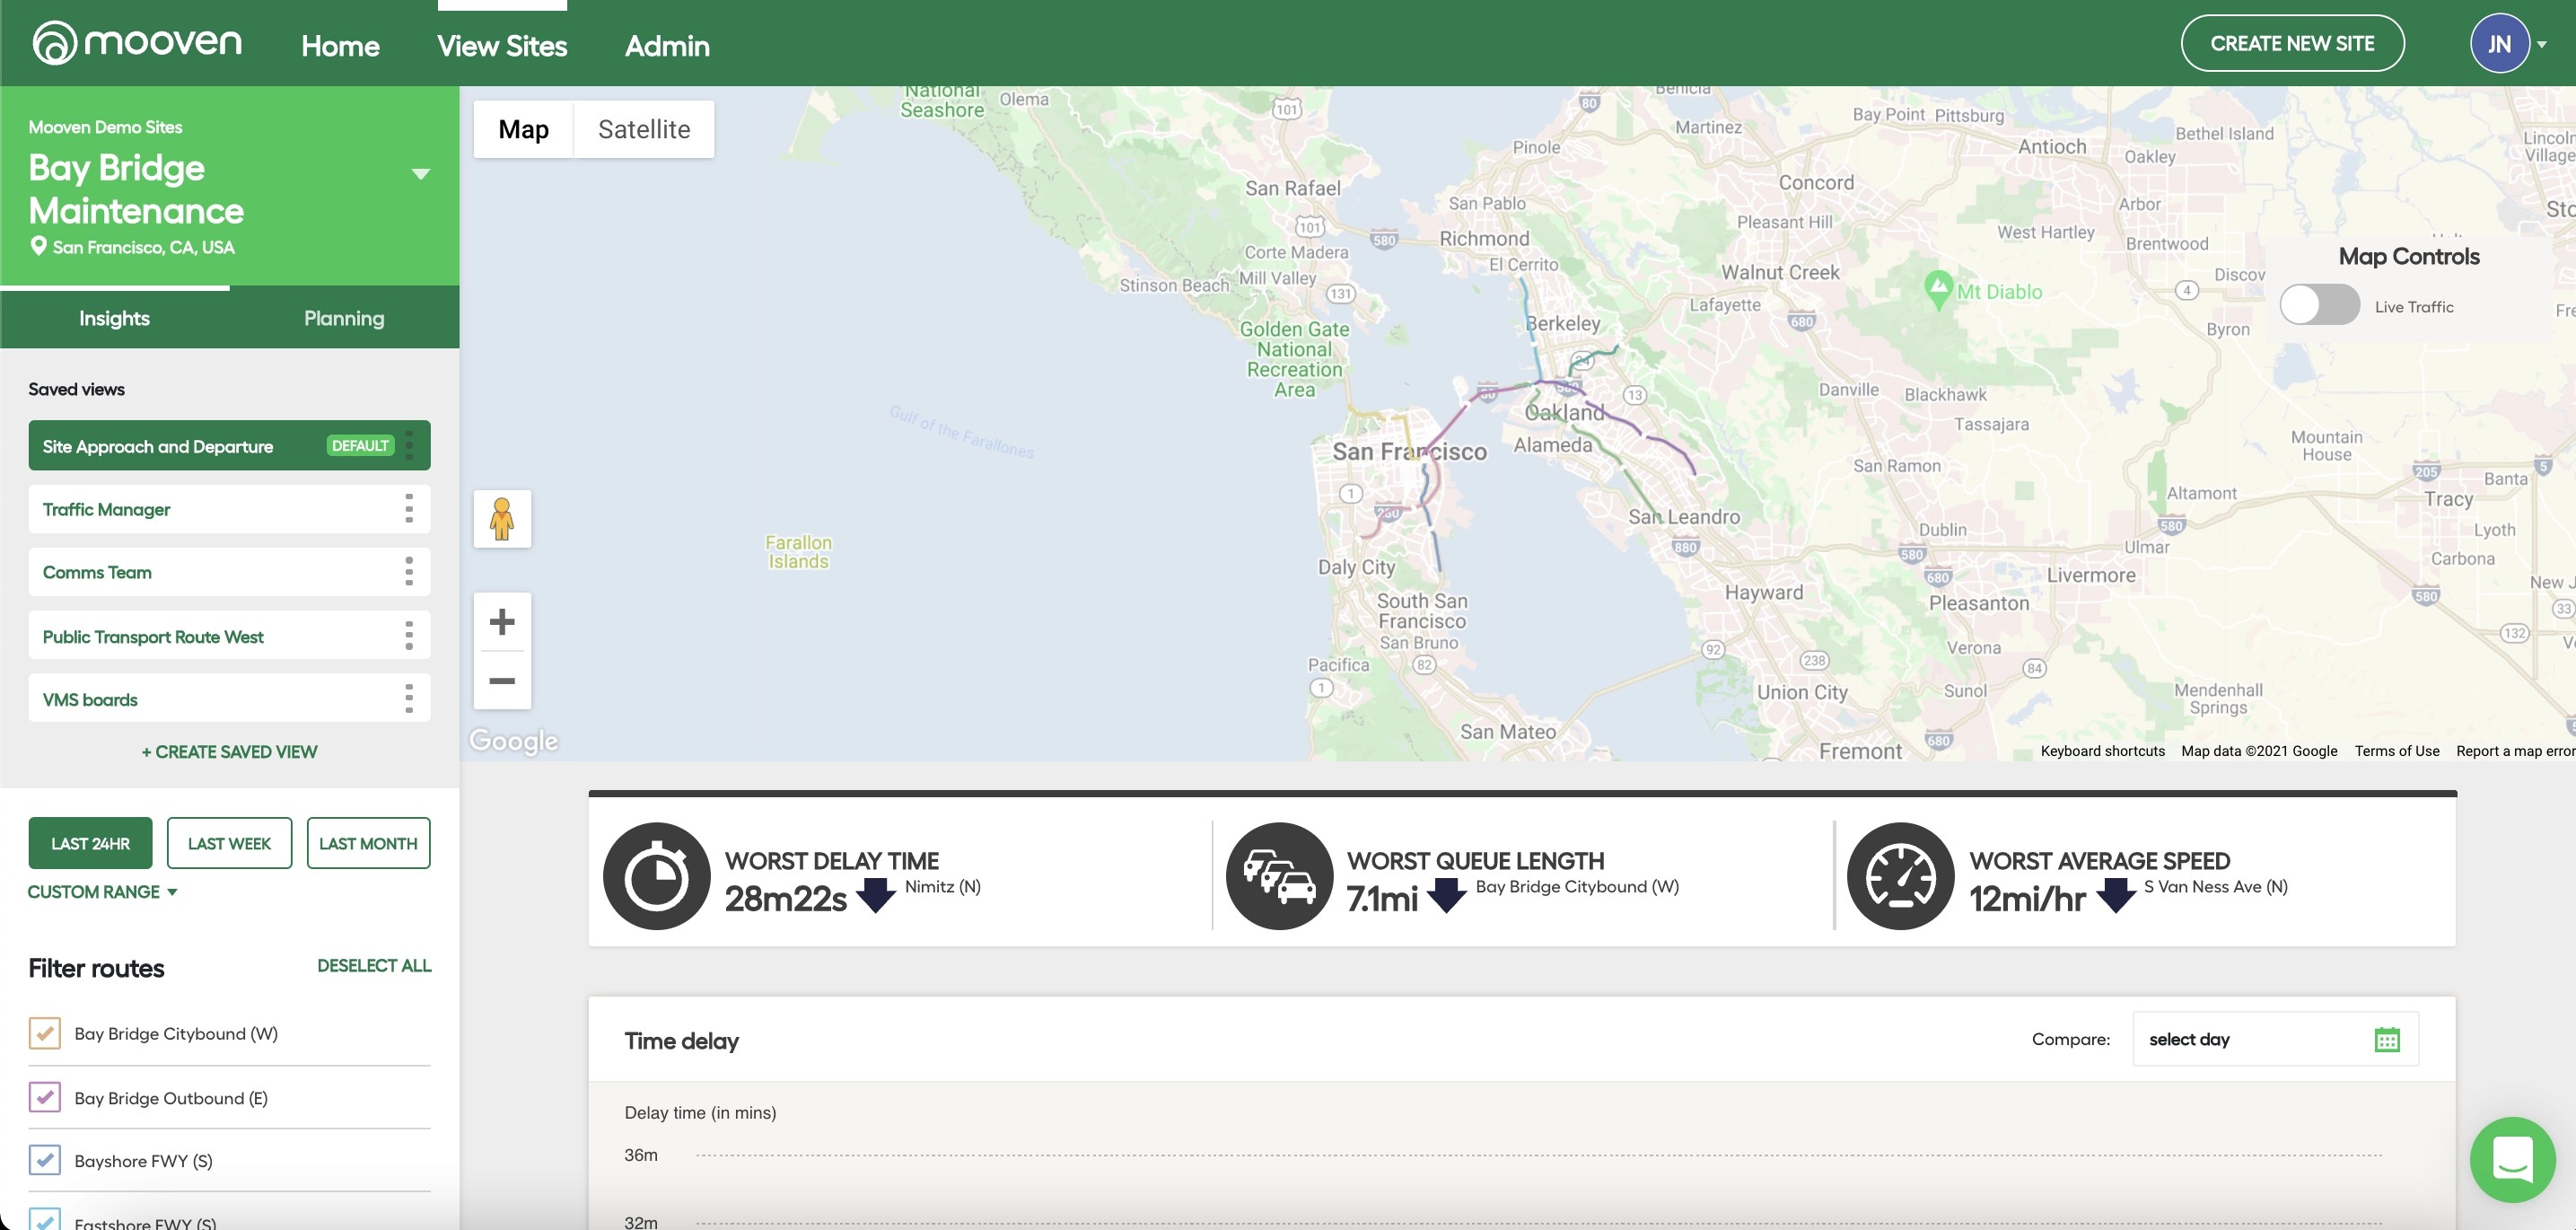Uncheck Bay Bridge Citybound (W) route
Image resolution: width=2576 pixels, height=1230 pixels.
point(45,1033)
